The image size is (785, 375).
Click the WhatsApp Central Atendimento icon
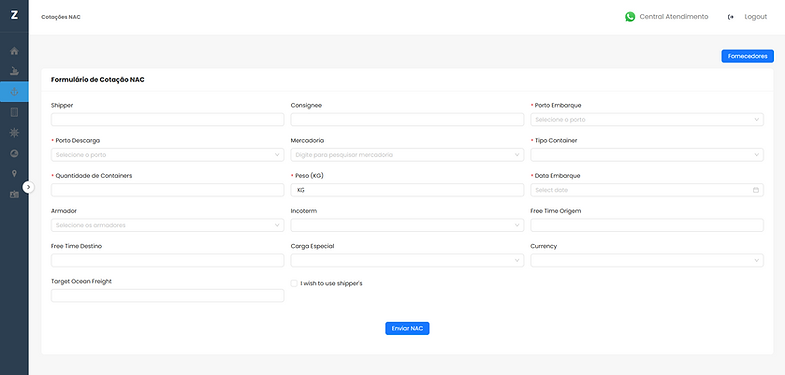630,17
